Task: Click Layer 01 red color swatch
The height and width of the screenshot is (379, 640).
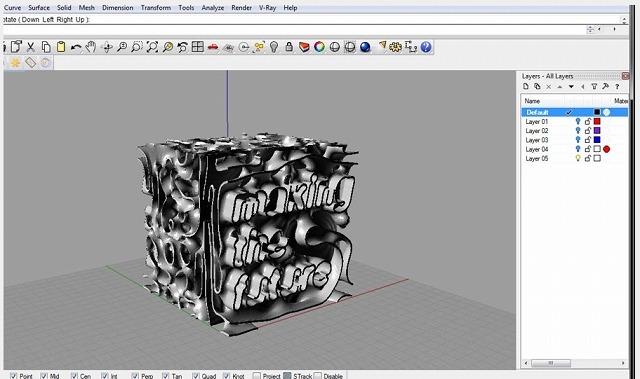Action: [x=597, y=121]
